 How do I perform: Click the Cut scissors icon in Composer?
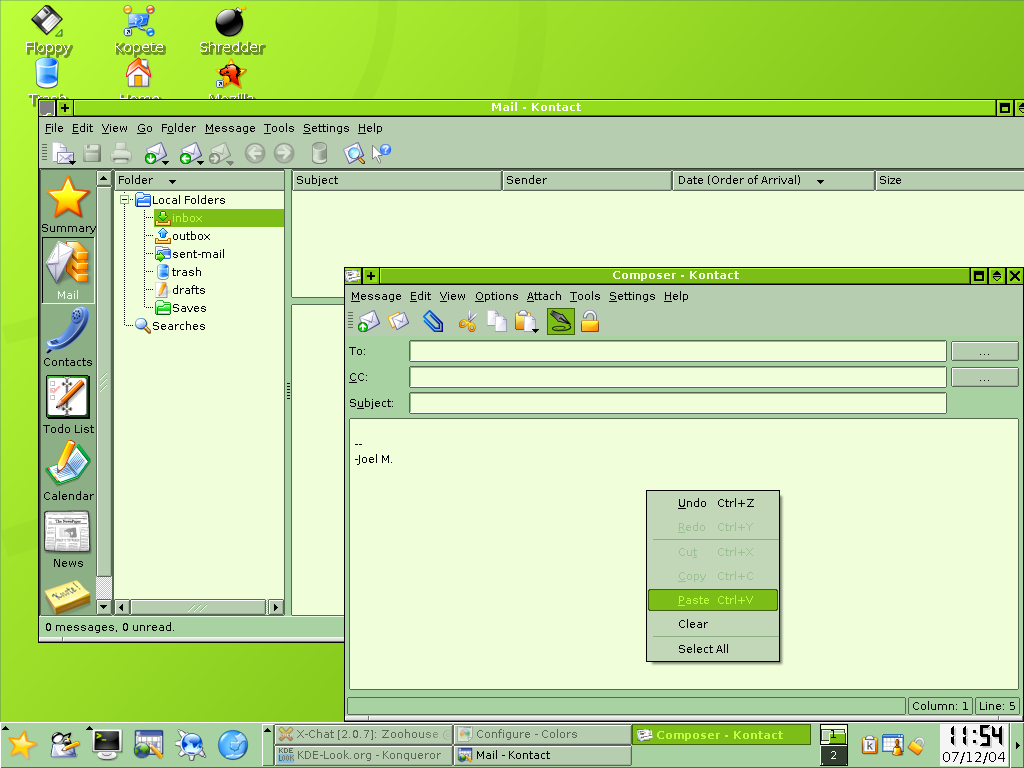468,321
